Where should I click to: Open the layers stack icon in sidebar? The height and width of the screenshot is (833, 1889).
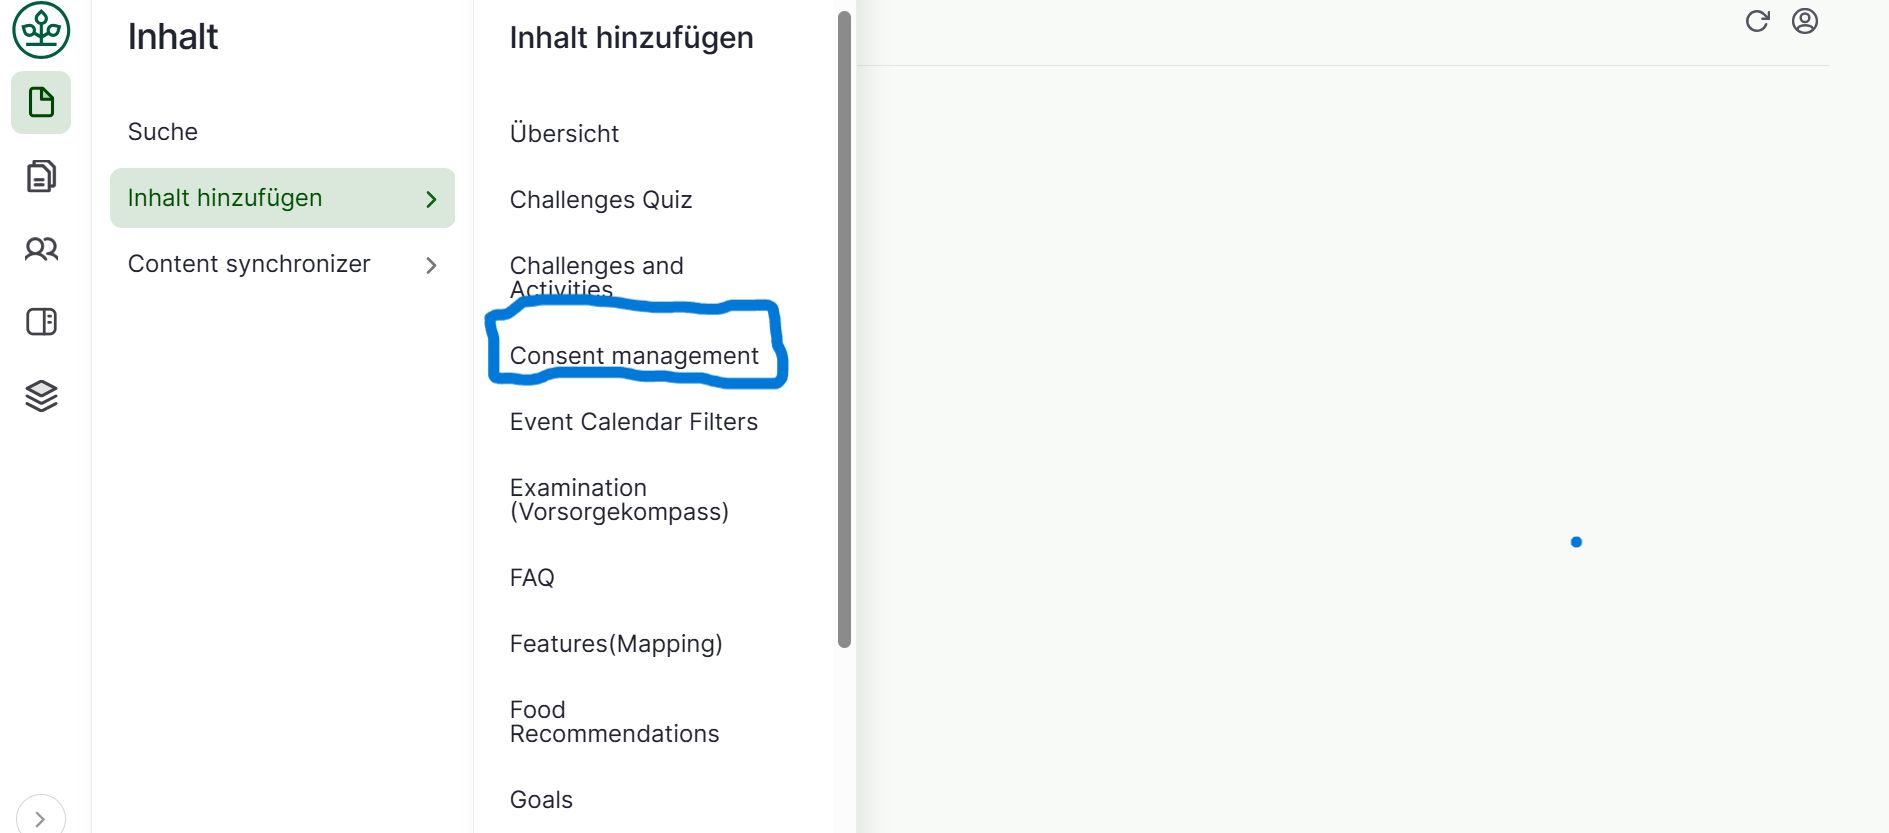point(41,396)
